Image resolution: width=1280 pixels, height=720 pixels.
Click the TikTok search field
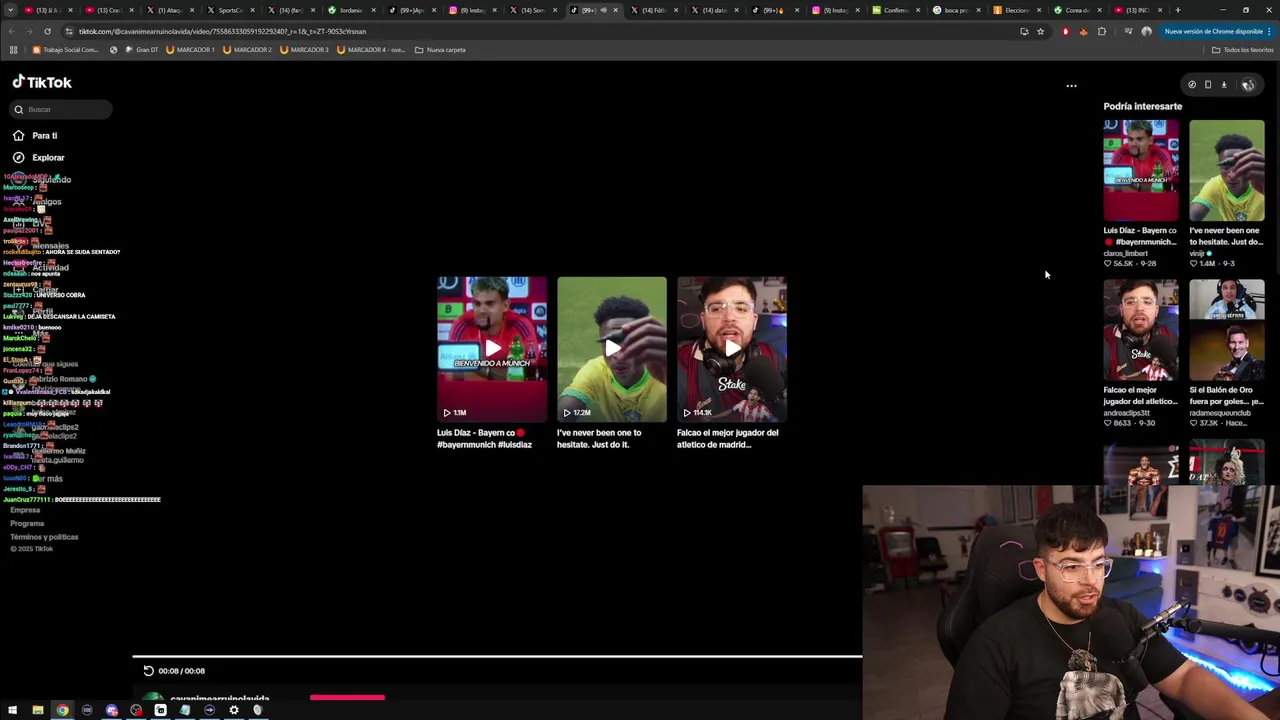tap(62, 109)
